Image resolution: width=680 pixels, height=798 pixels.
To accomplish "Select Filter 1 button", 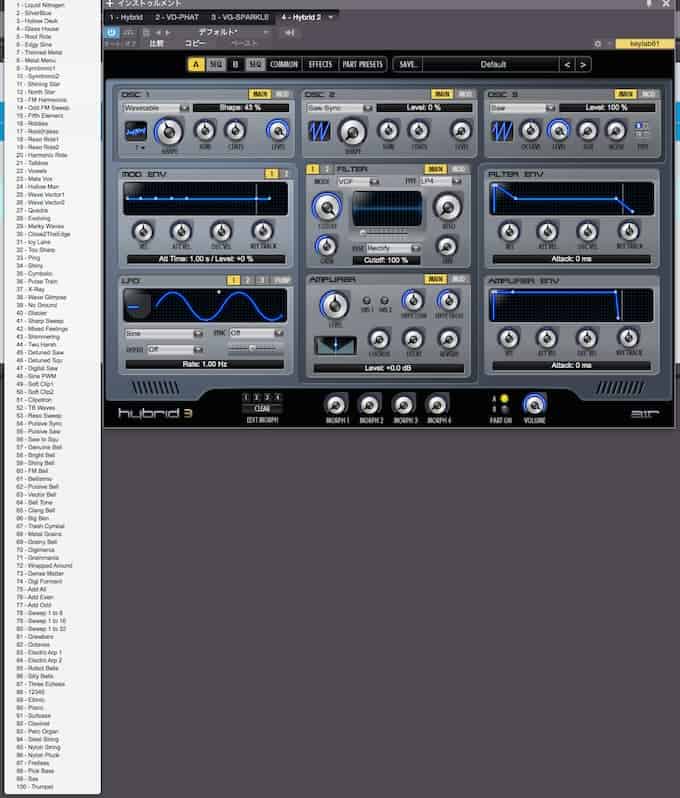I will (x=312, y=169).
